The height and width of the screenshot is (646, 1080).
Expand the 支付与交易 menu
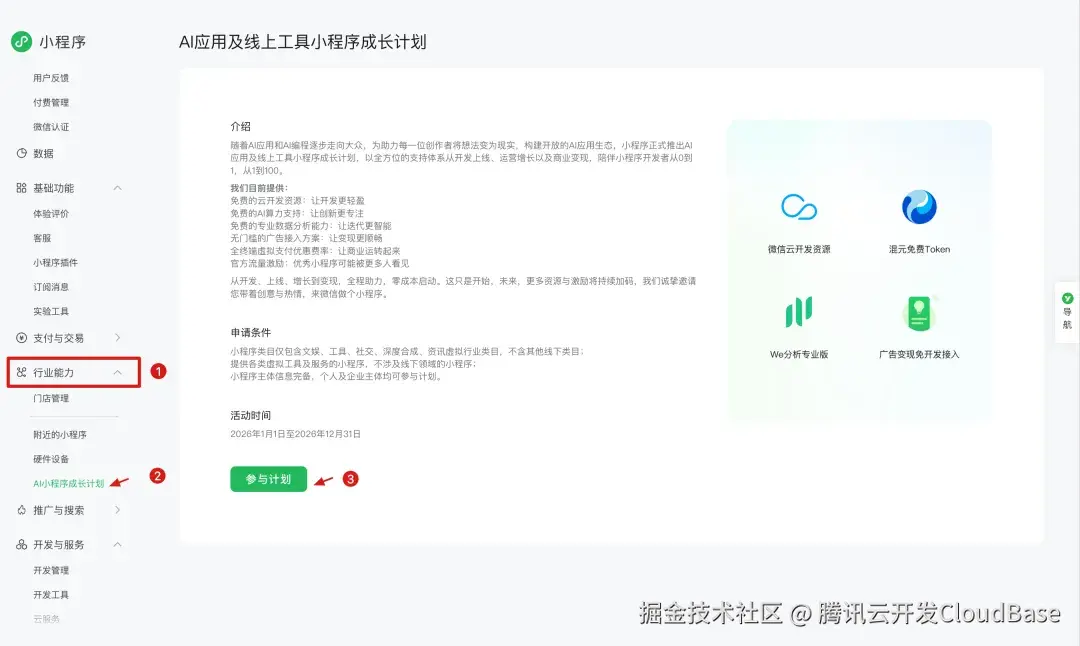[117, 337]
